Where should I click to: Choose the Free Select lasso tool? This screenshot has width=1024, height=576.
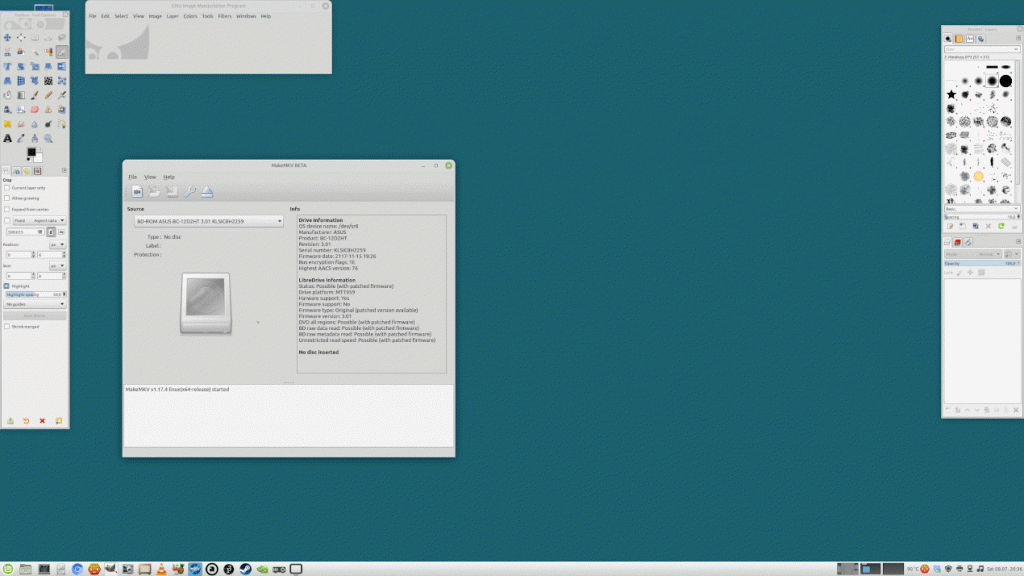tap(62, 38)
